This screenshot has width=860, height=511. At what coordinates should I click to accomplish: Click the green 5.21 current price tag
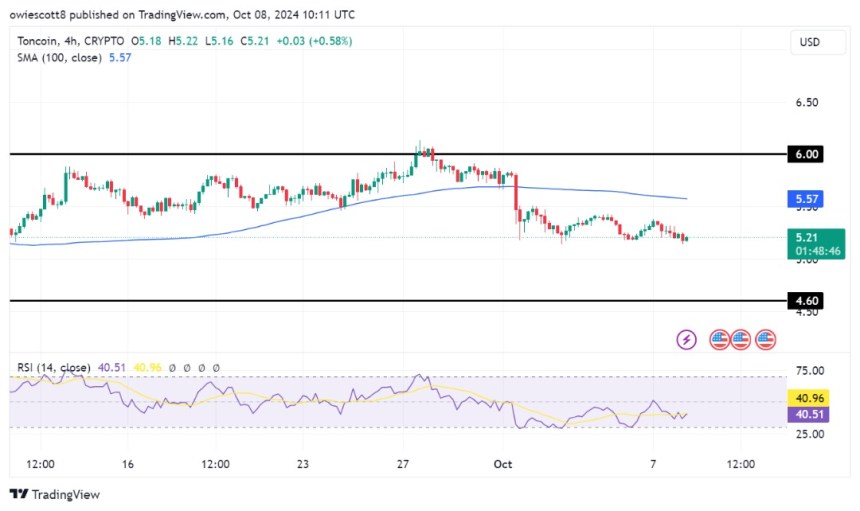click(805, 238)
